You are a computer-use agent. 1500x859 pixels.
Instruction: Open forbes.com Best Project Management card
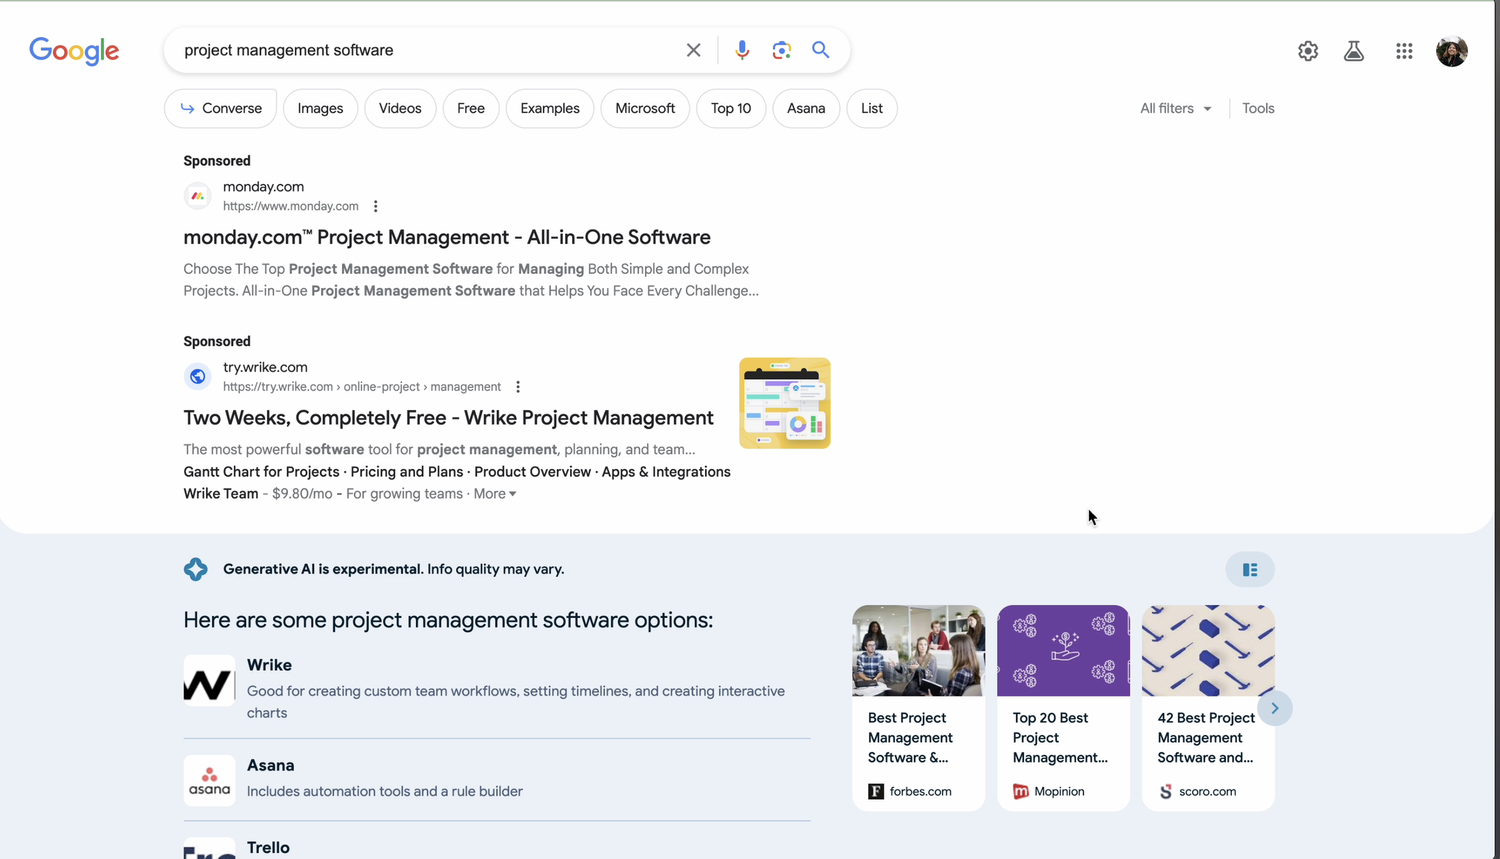point(918,708)
